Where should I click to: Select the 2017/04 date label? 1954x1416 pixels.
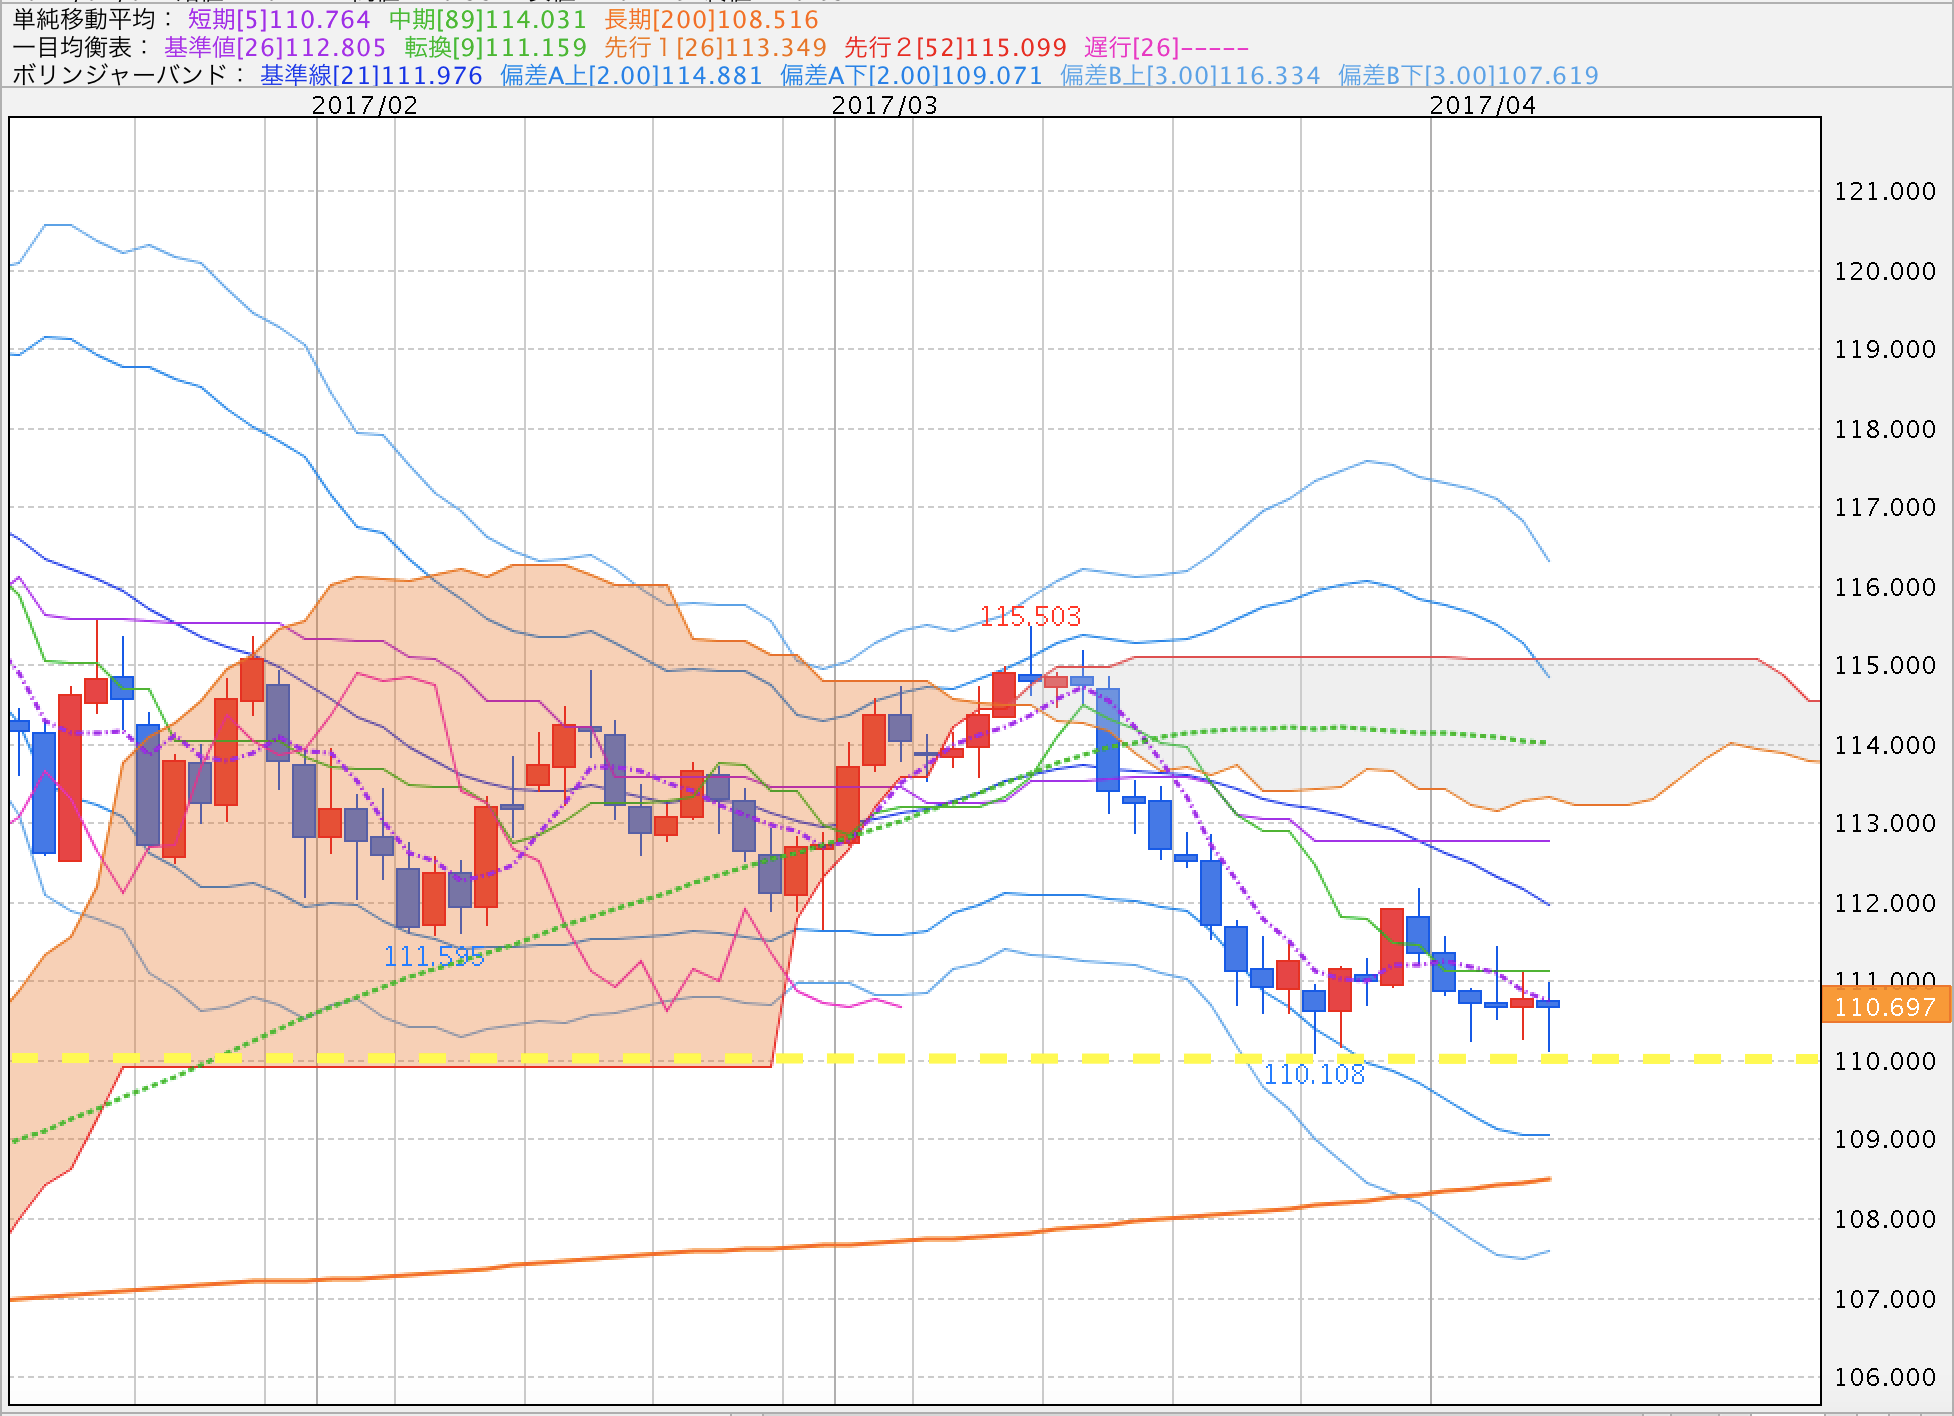click(1482, 105)
